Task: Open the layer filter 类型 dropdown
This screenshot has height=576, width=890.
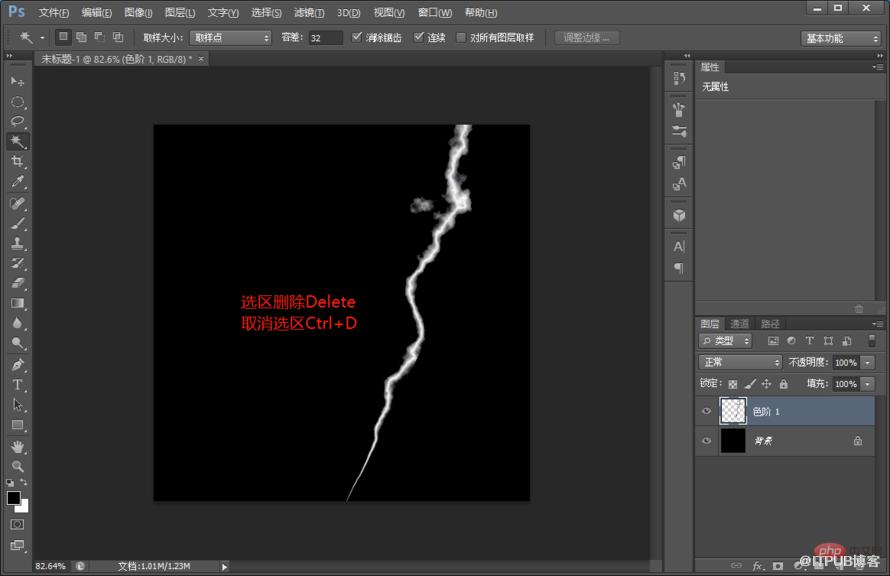Action: [725, 341]
